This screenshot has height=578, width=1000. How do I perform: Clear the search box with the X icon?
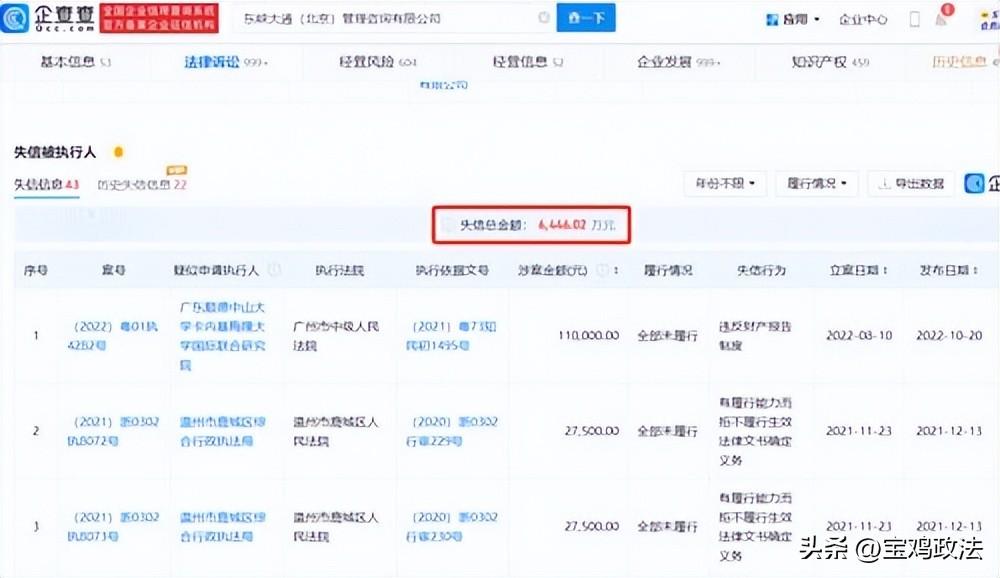coord(544,18)
